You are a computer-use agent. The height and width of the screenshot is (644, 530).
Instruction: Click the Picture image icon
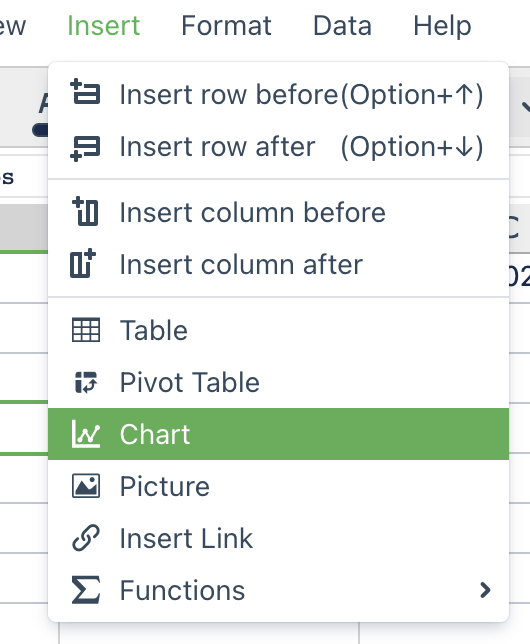[86, 486]
